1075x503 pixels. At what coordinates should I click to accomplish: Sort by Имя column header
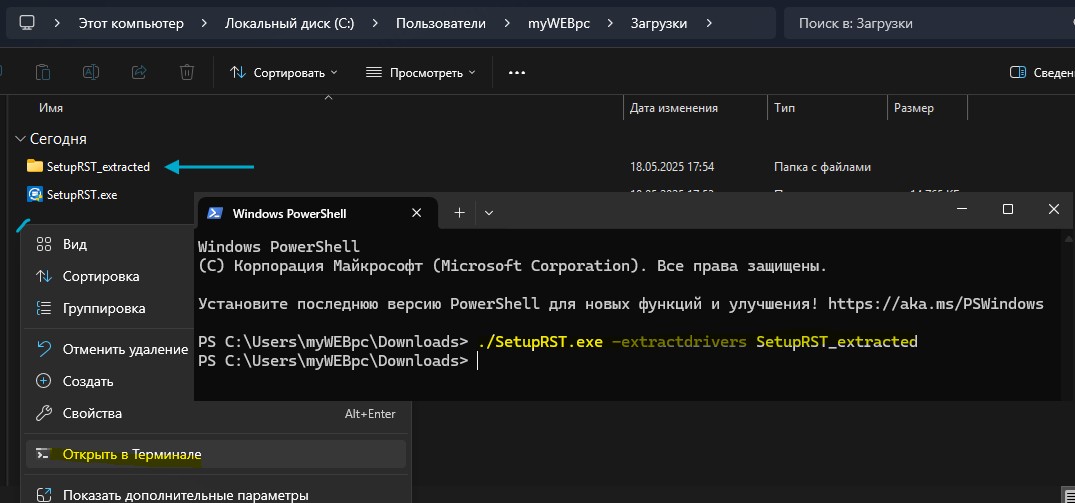point(51,108)
